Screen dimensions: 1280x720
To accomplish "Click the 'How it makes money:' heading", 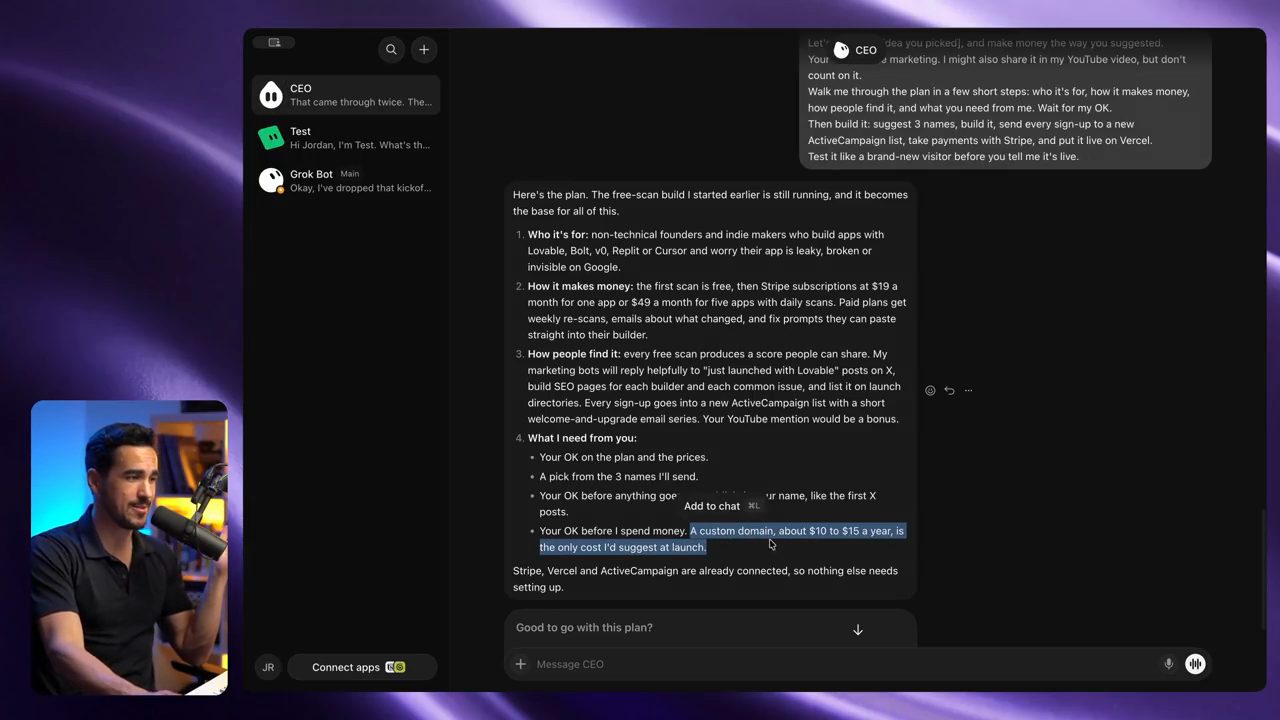I will pyautogui.click(x=580, y=287).
